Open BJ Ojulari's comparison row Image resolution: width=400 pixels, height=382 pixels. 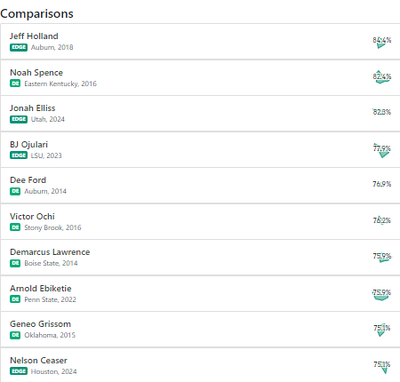click(x=200, y=150)
